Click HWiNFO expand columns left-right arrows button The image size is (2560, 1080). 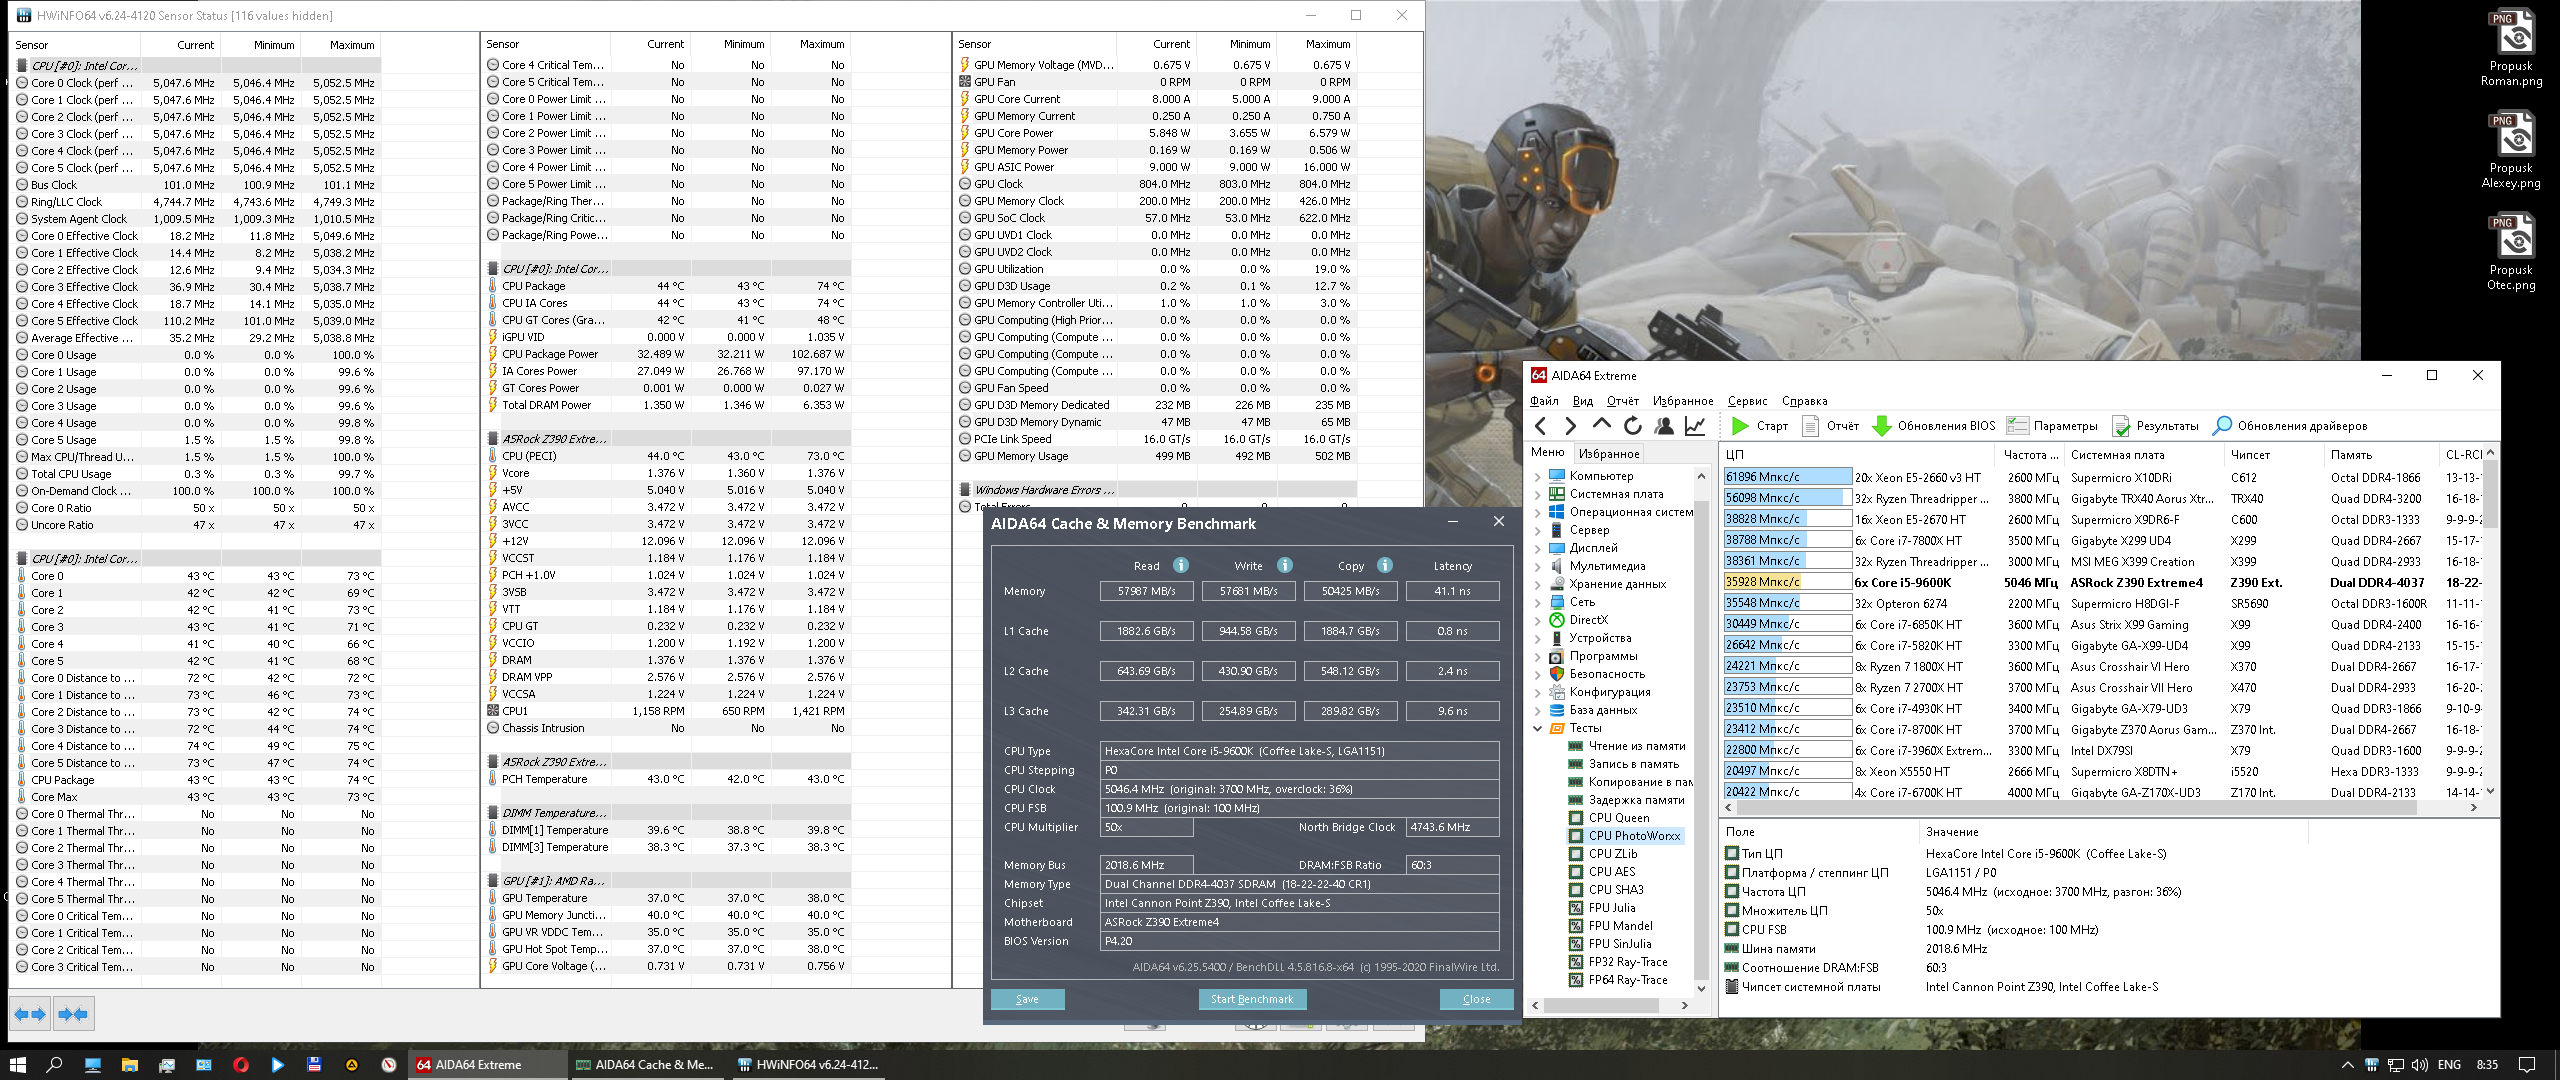(x=30, y=1014)
